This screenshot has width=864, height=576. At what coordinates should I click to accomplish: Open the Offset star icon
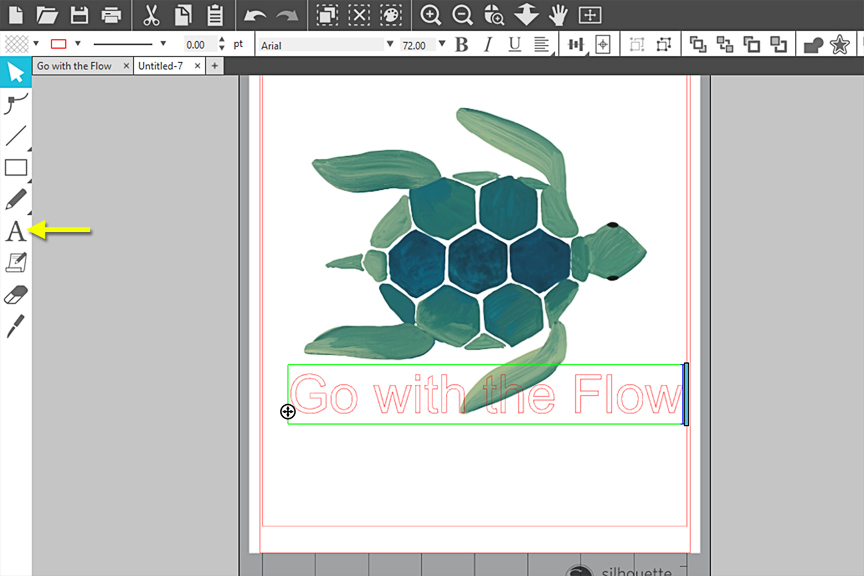[x=840, y=45]
